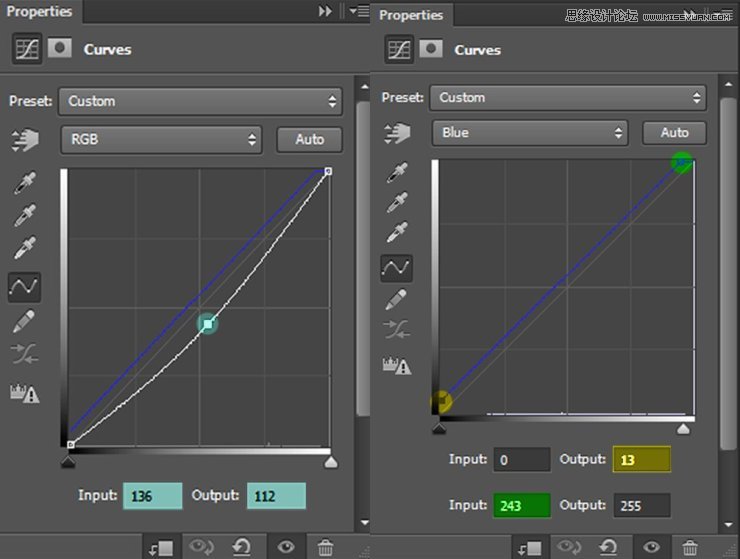Image resolution: width=740 pixels, height=559 pixels.
Task: Open the Curves adjustment icon in right panel
Action: (x=399, y=49)
